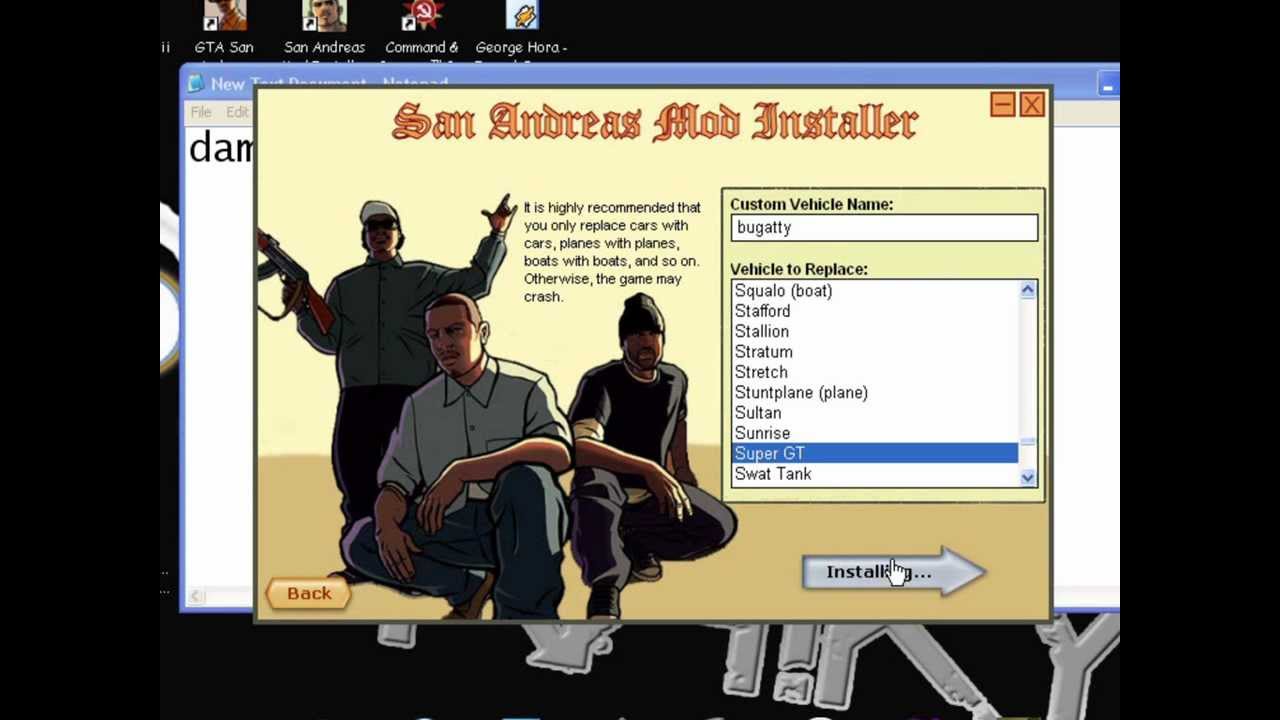
Task: Click the Installing arrow button
Action: tap(894, 572)
